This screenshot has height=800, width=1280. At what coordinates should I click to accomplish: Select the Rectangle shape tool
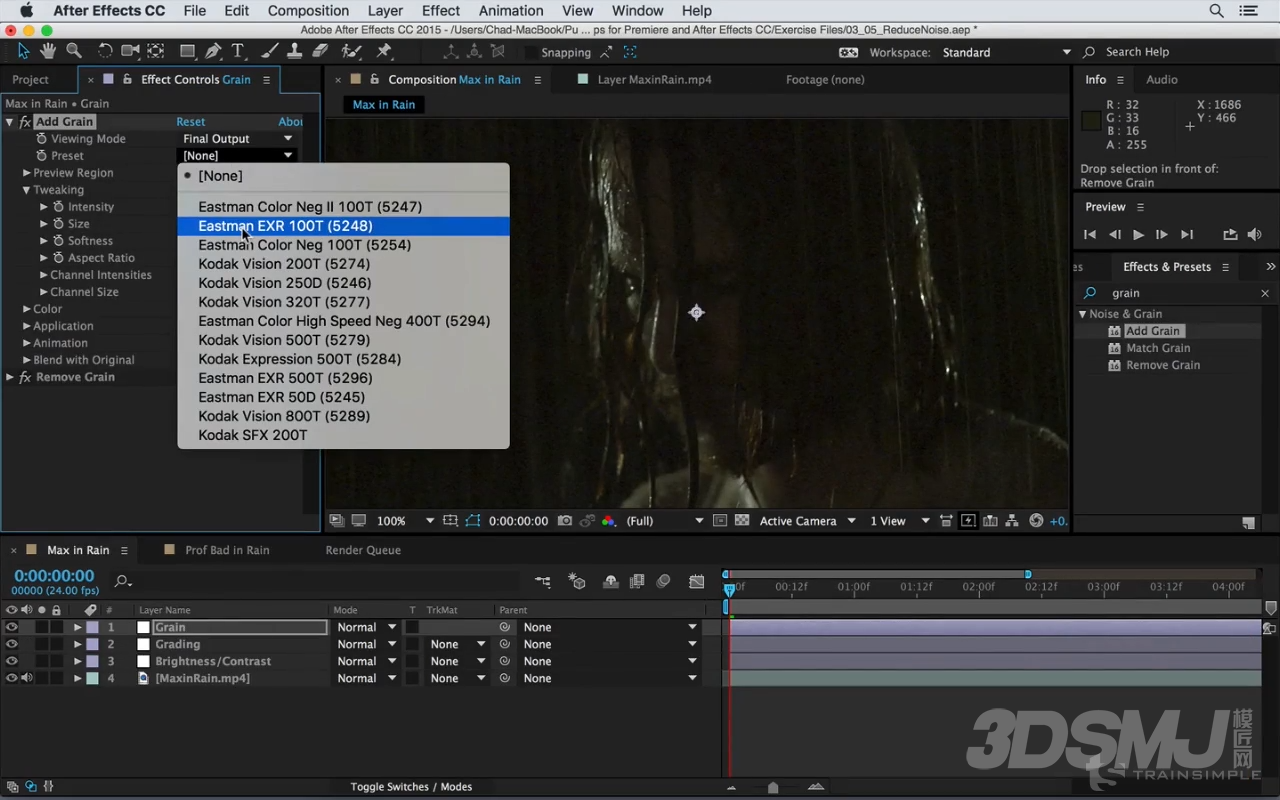(187, 51)
